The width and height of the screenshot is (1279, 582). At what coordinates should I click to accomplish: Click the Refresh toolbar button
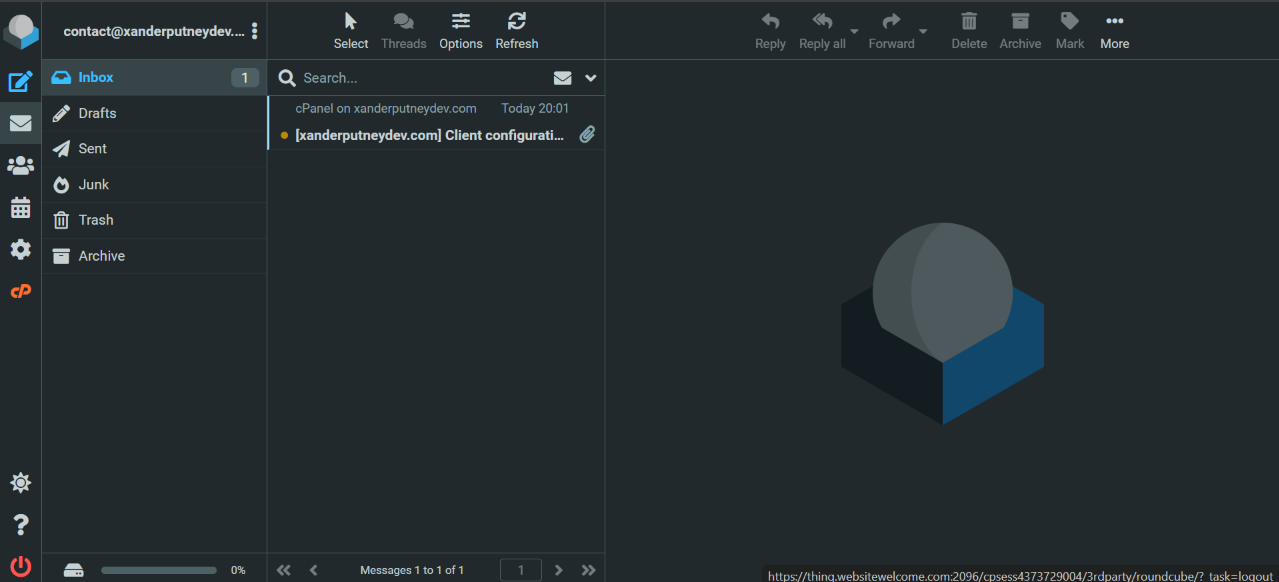tap(517, 31)
